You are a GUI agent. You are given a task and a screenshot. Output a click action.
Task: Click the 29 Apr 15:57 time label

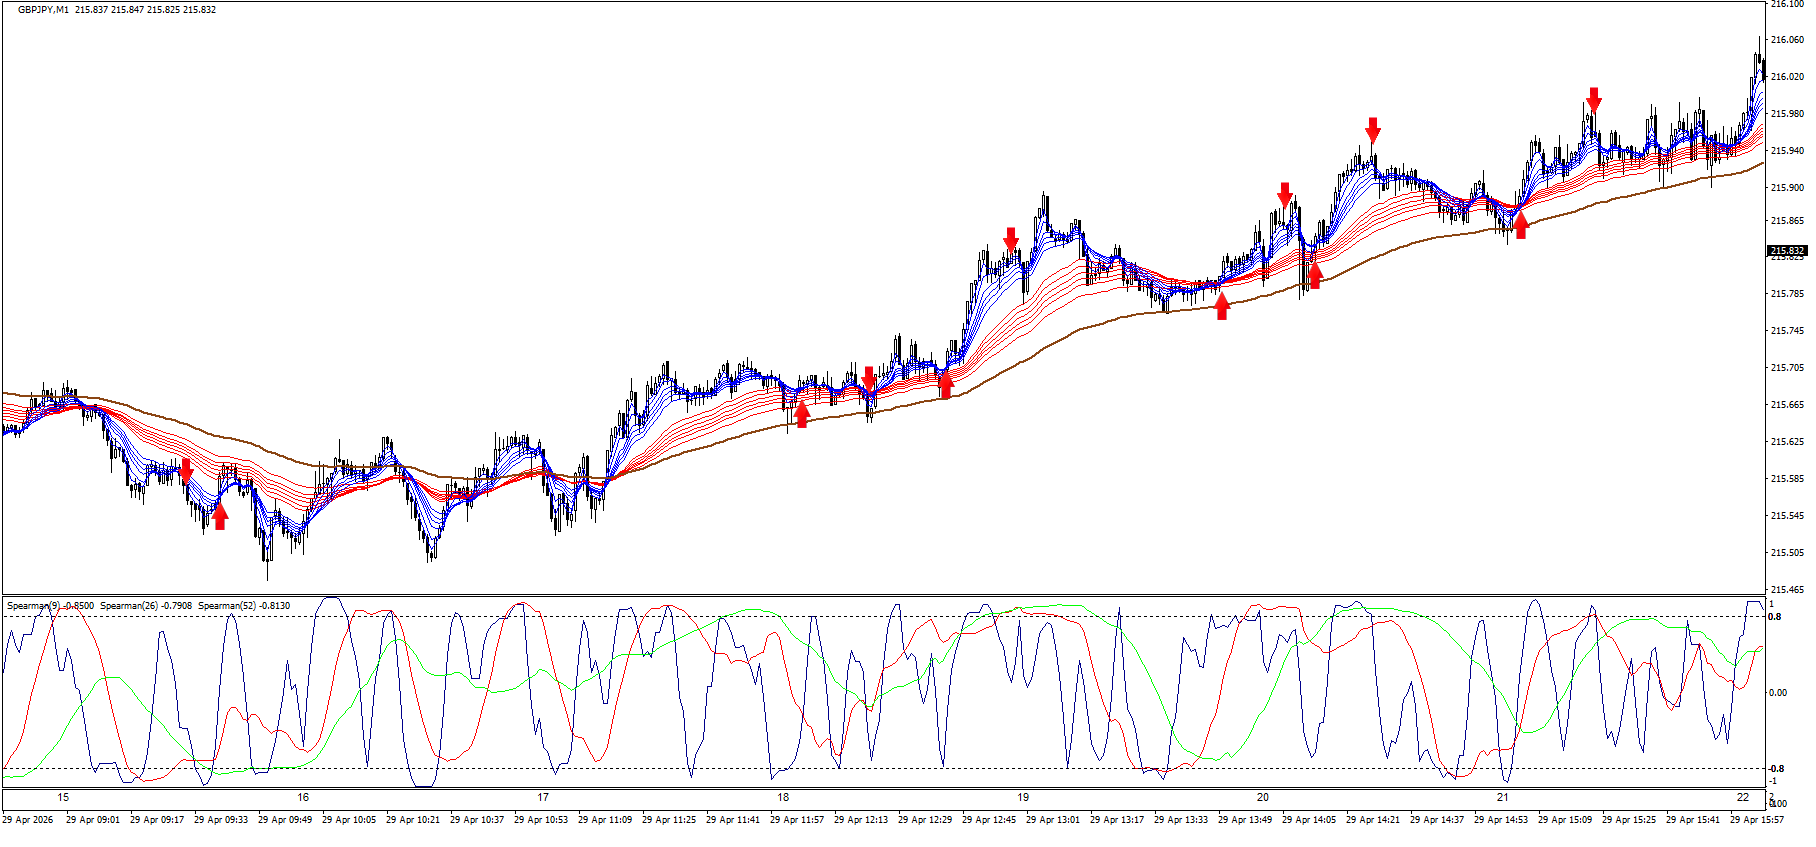pos(1757,820)
